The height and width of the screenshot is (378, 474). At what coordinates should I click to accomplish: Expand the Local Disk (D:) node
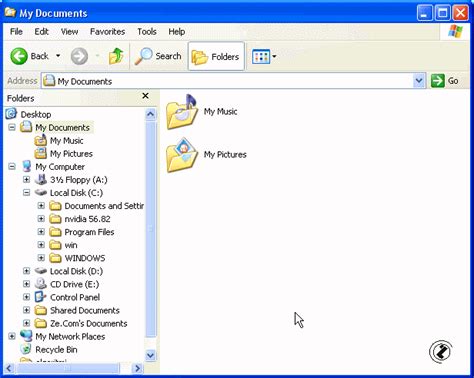pyautogui.click(x=27, y=271)
